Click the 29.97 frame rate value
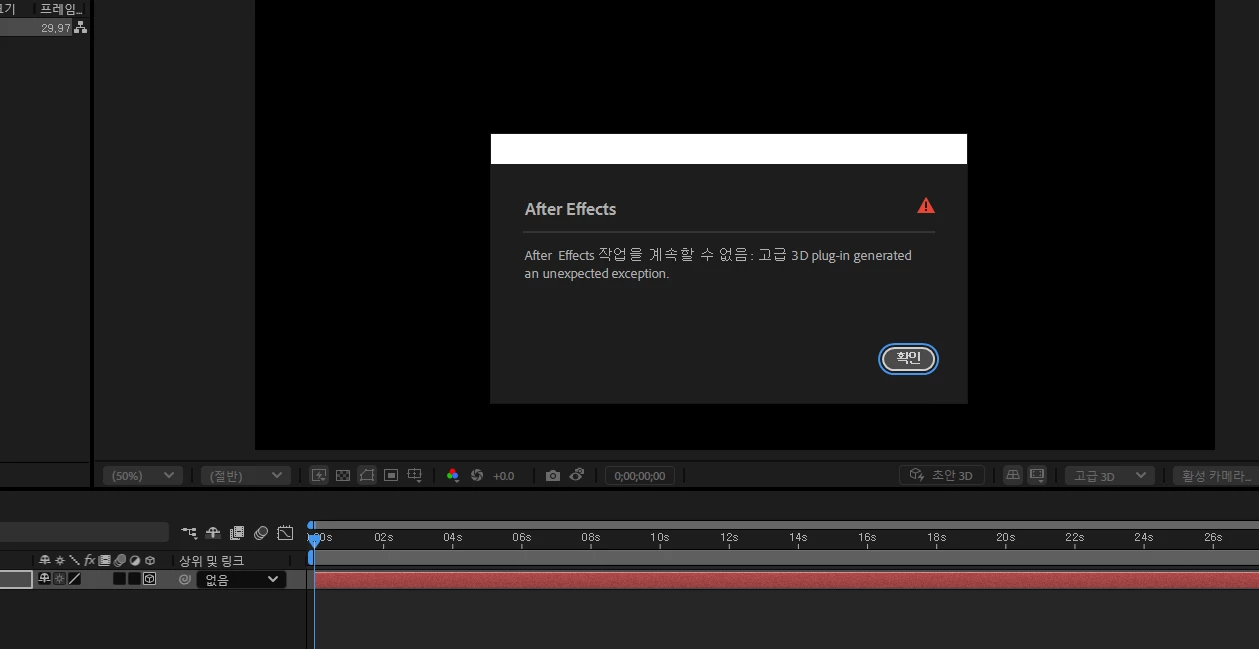The width and height of the screenshot is (1259, 649). [56, 28]
